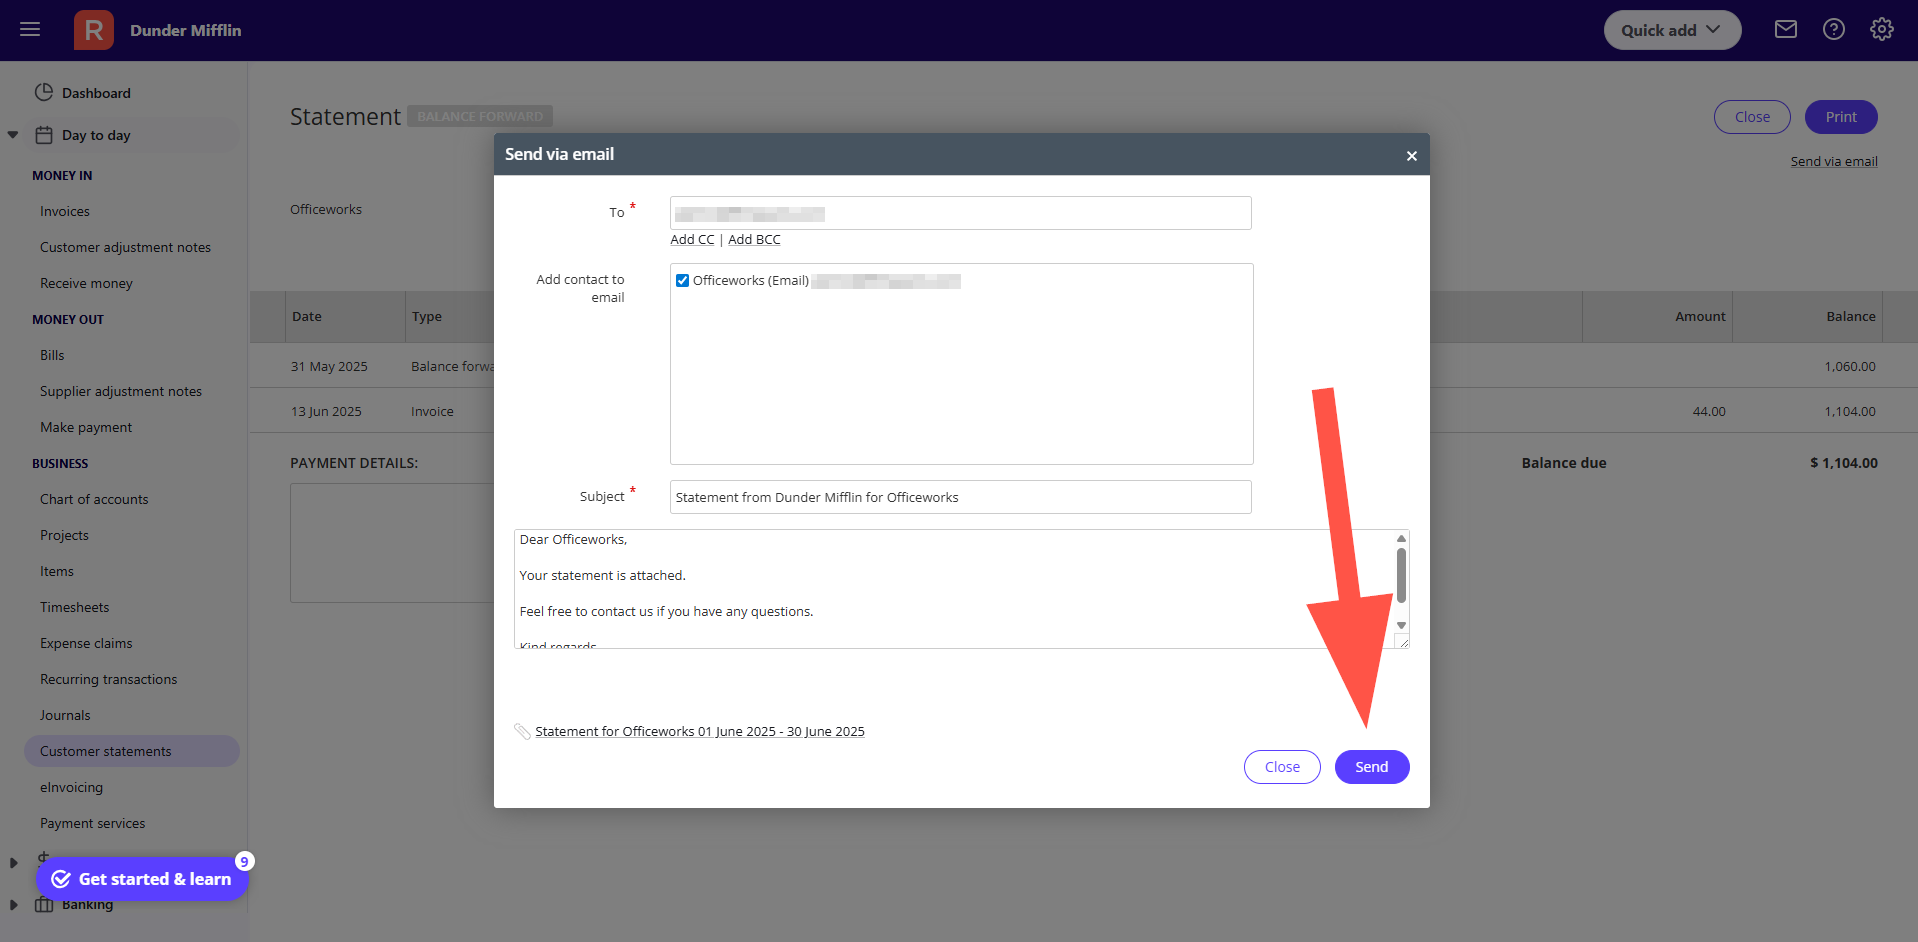Screen dimensions: 1918x942
Task: Click the Dashboard pie chart icon
Action: click(43, 92)
